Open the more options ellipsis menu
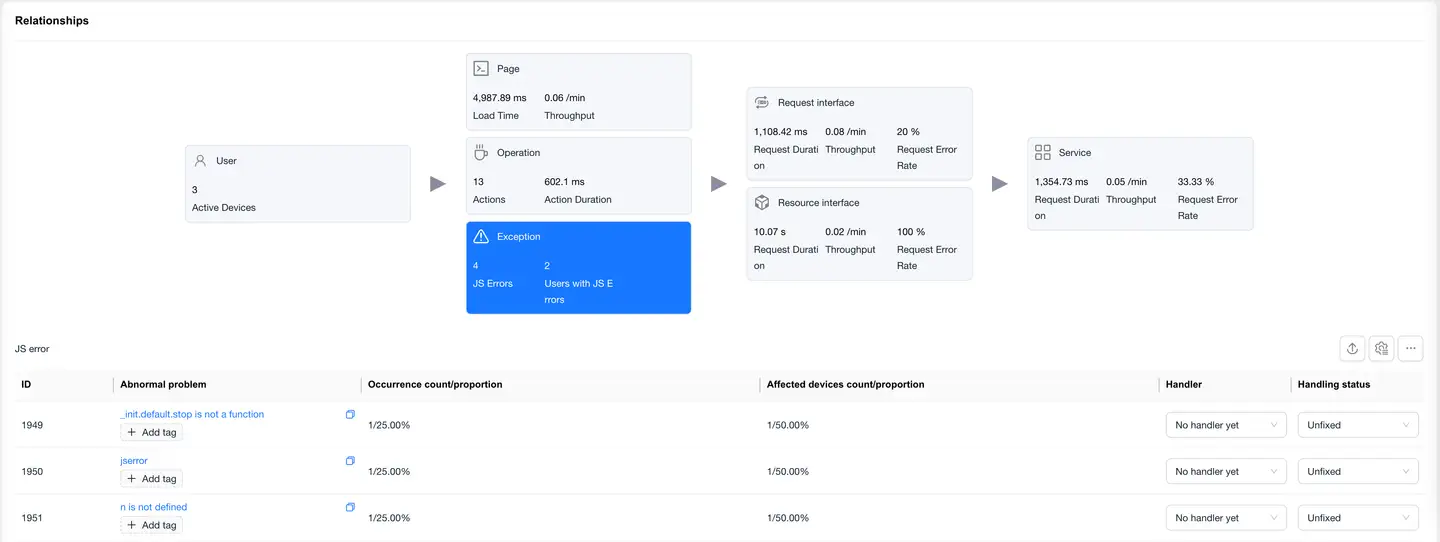Image resolution: width=1440 pixels, height=542 pixels. pos(1410,348)
